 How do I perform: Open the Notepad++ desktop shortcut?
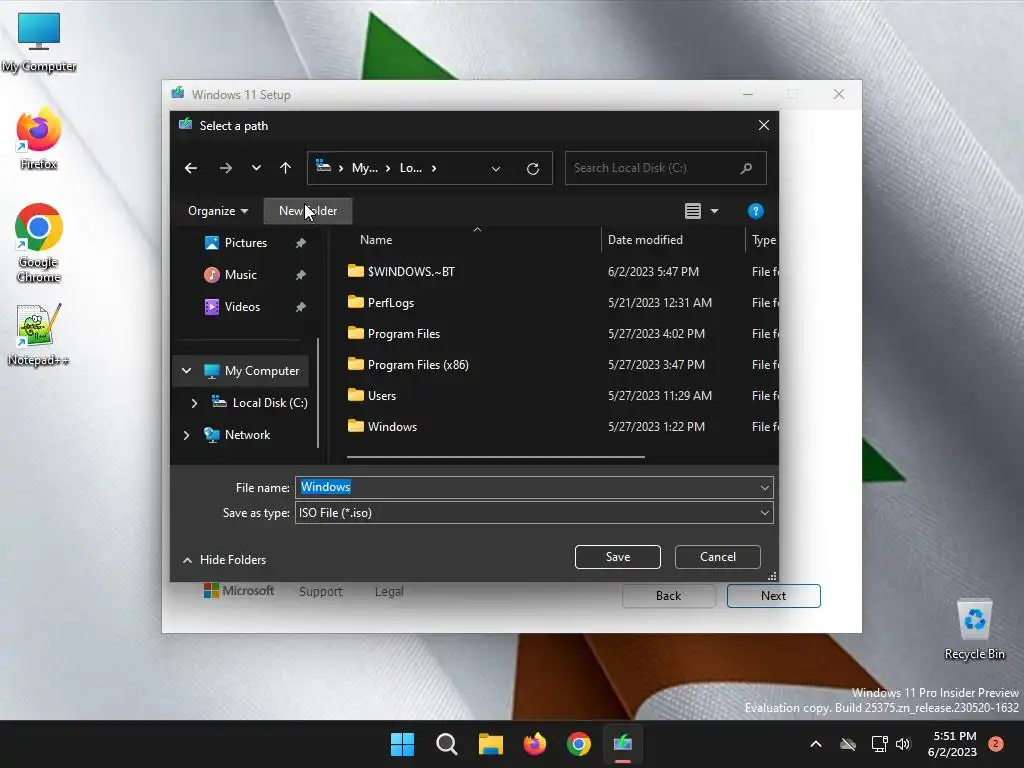[x=39, y=334]
